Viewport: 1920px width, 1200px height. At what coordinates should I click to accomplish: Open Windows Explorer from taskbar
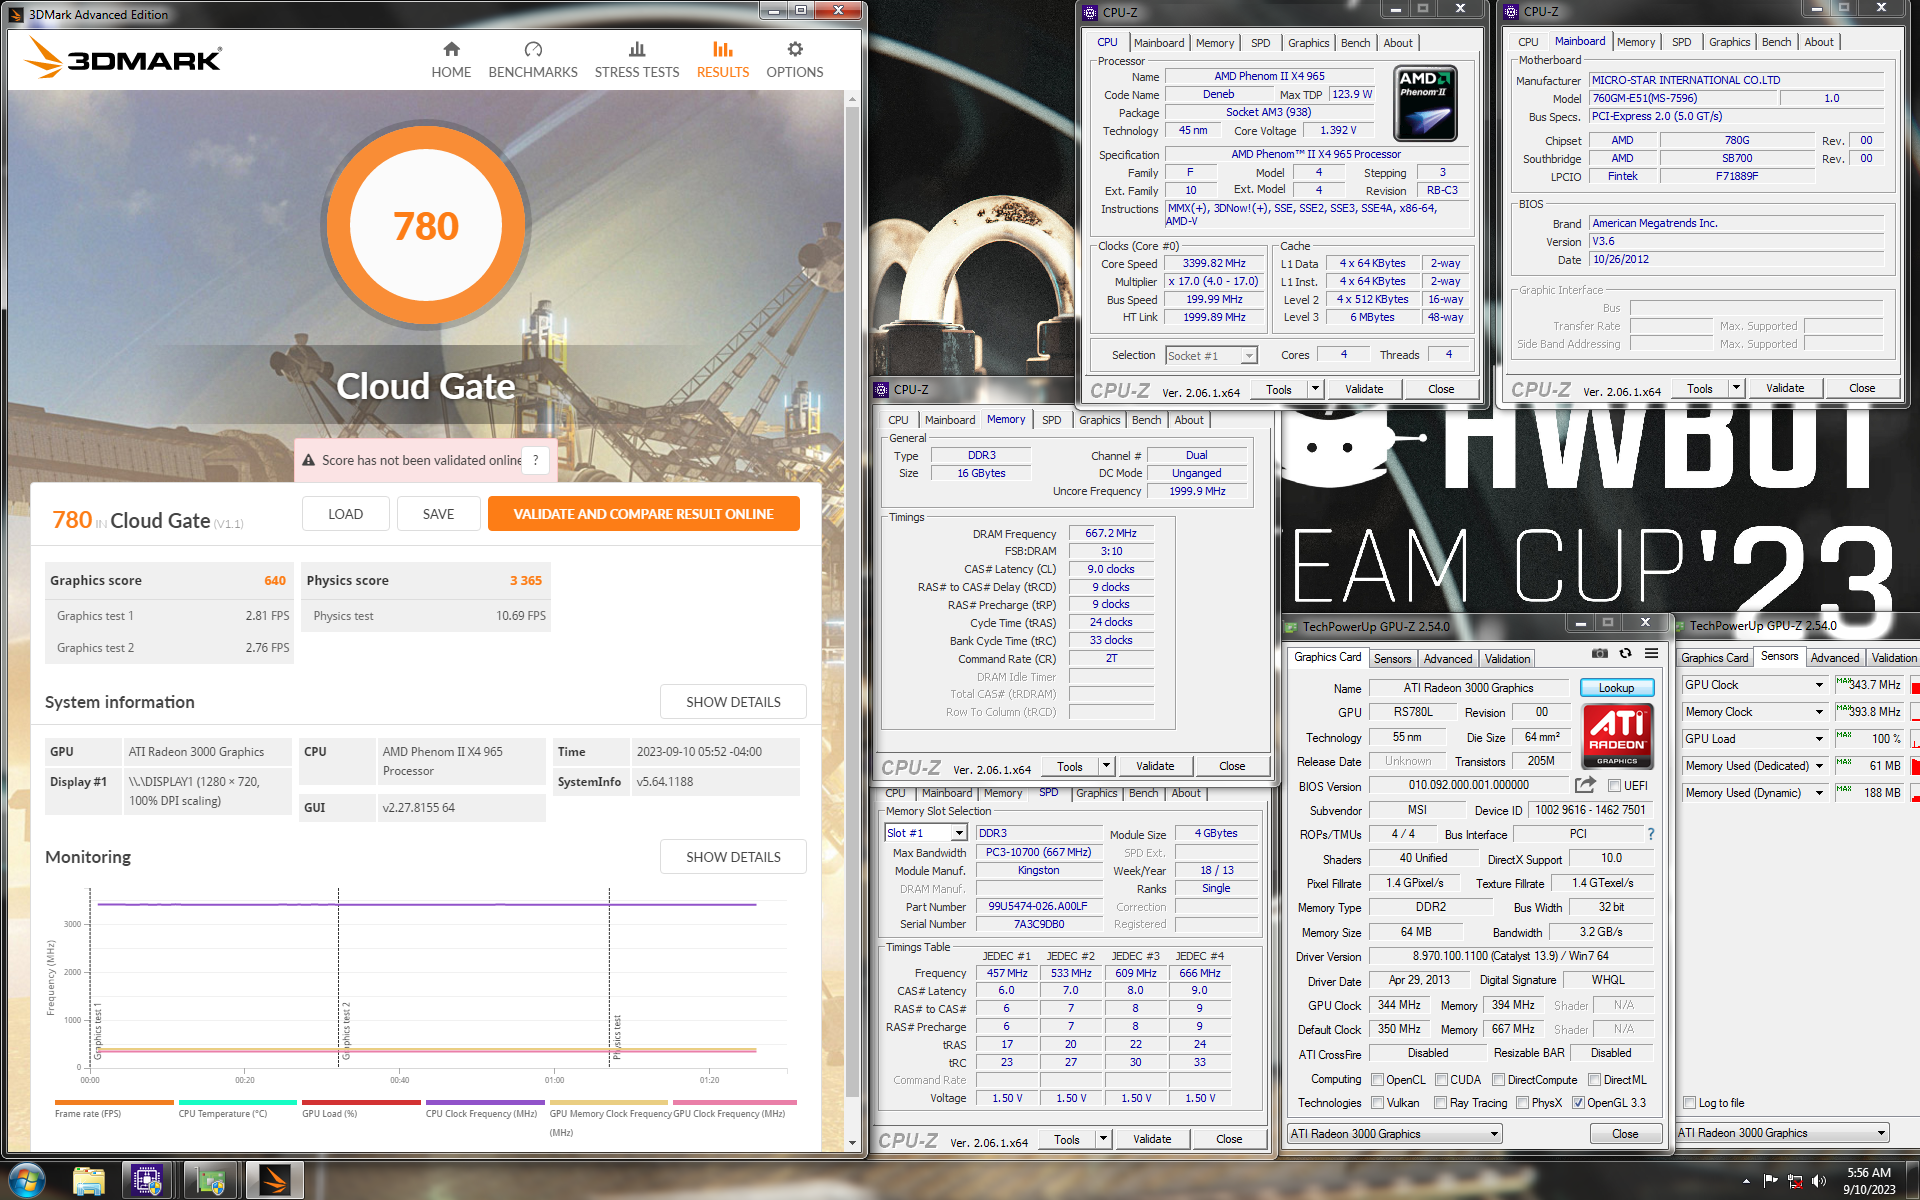(89, 1181)
